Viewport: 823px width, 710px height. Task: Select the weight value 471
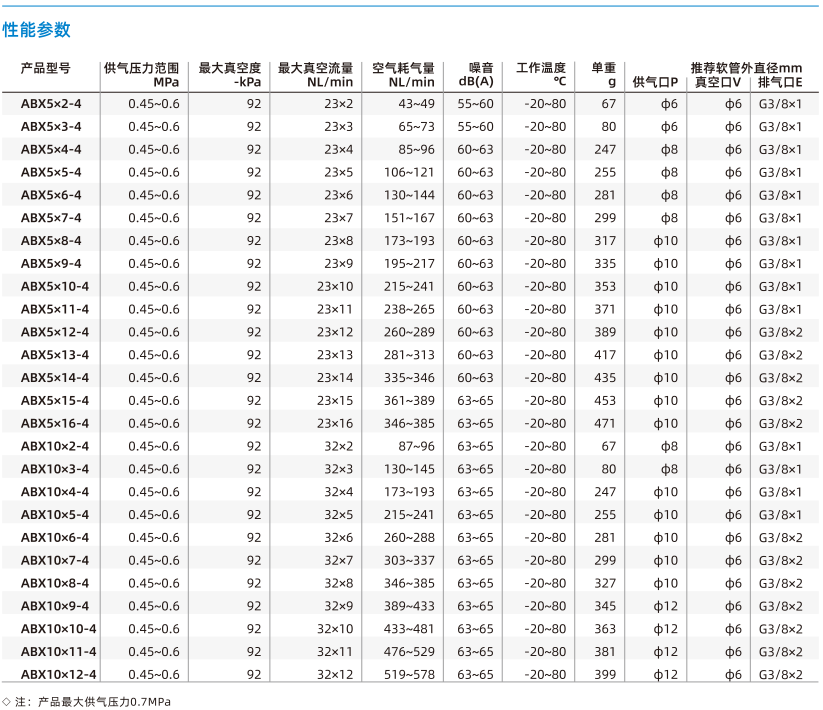coord(605,423)
